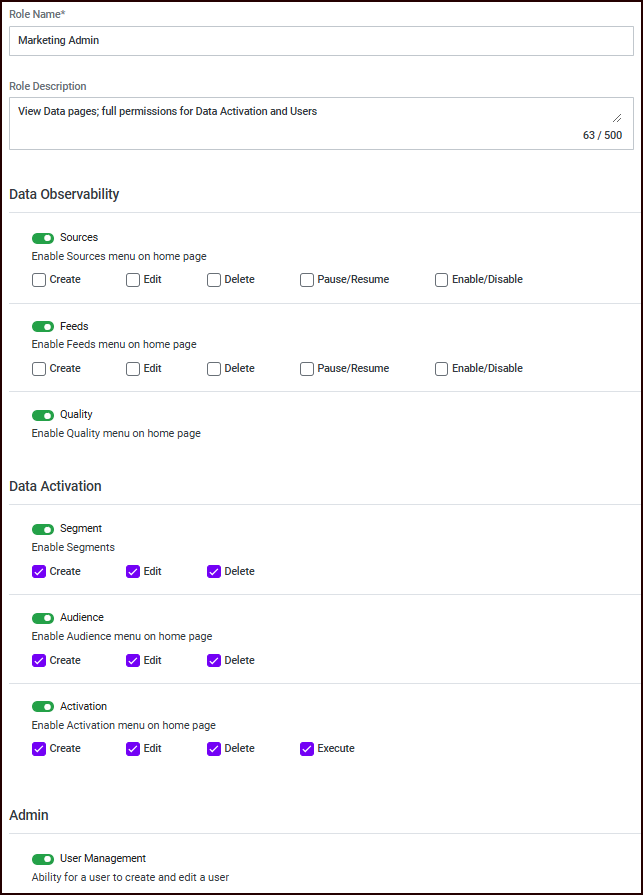Click the Role Name input field
This screenshot has width=643, height=895.
coord(320,41)
